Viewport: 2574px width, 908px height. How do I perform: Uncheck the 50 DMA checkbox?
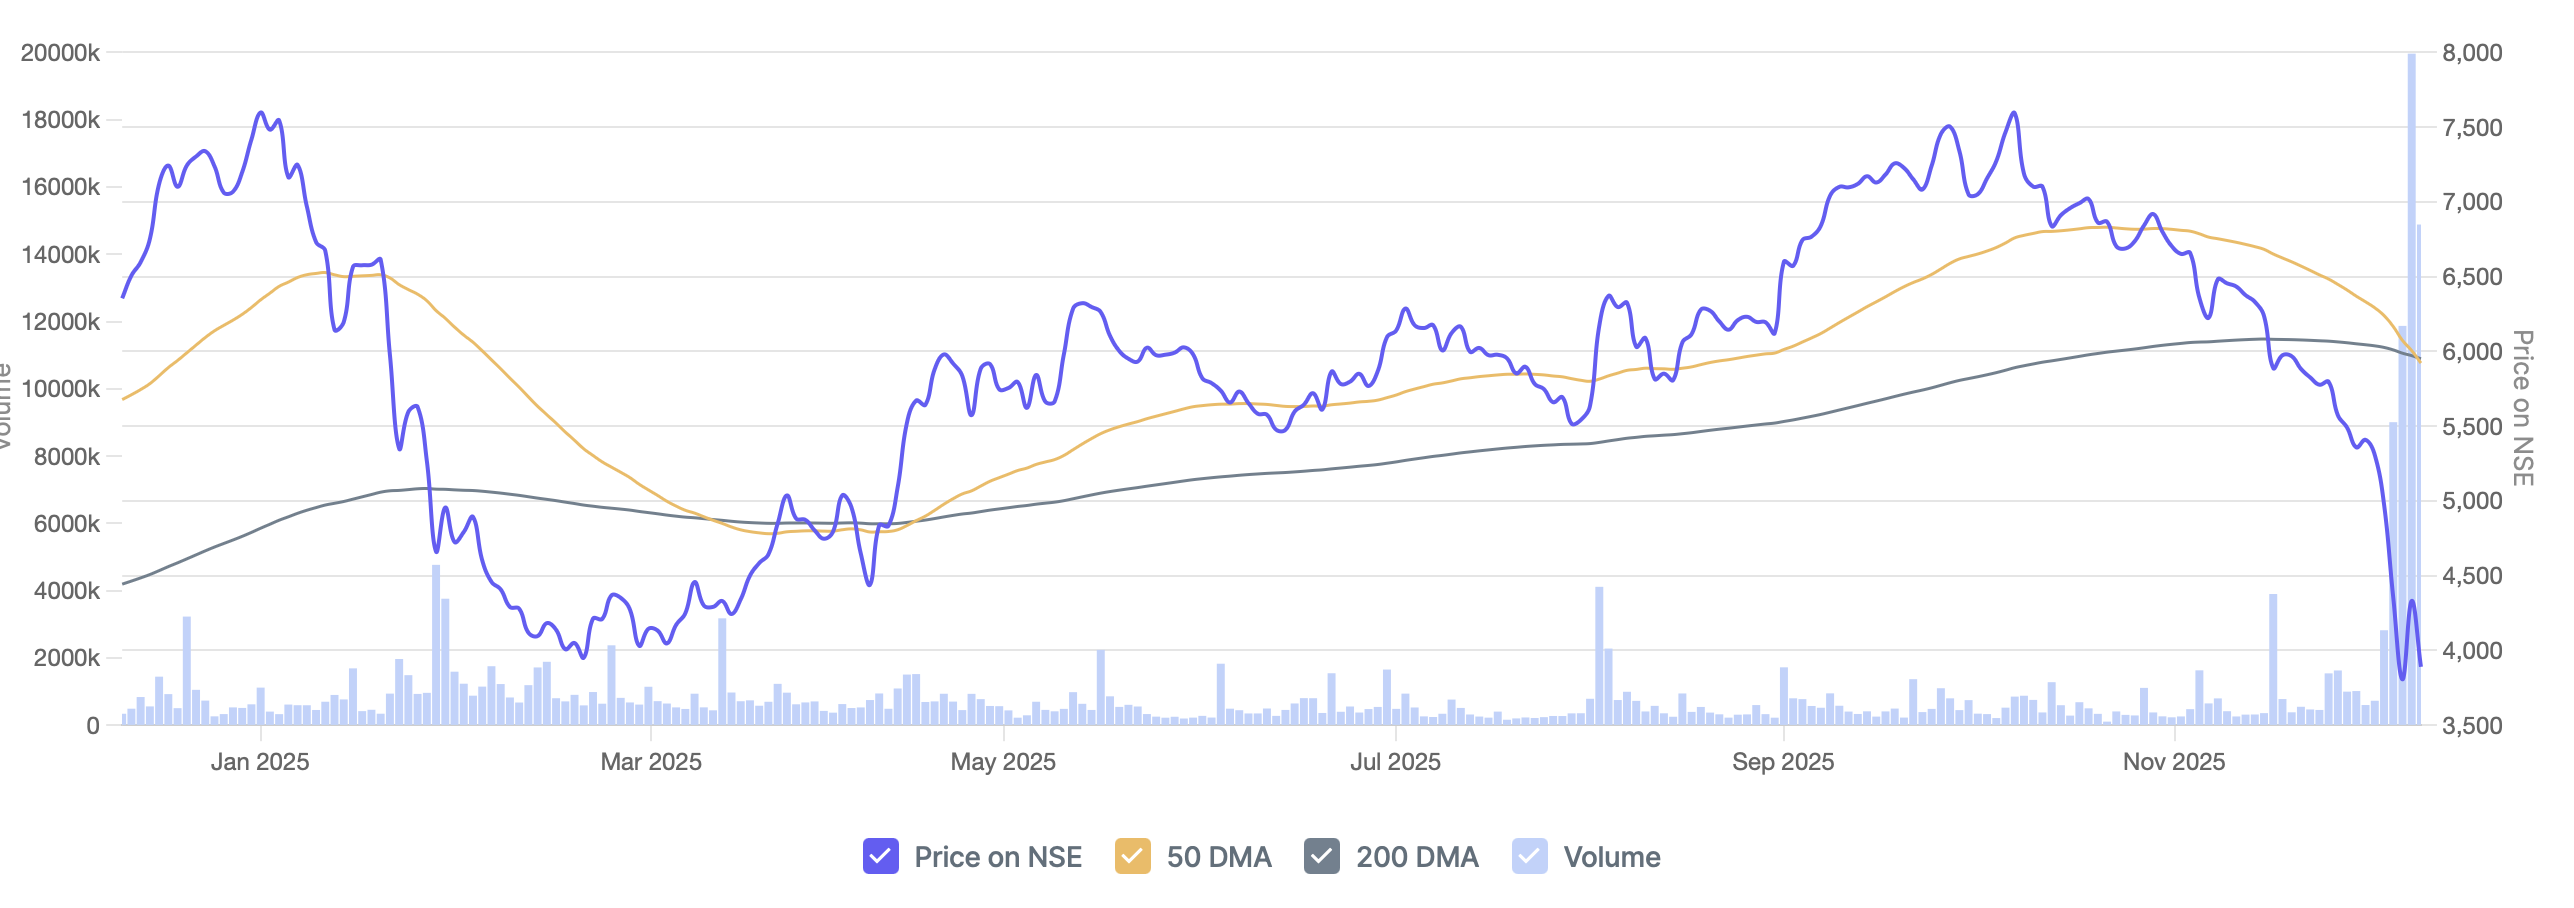1132,856
